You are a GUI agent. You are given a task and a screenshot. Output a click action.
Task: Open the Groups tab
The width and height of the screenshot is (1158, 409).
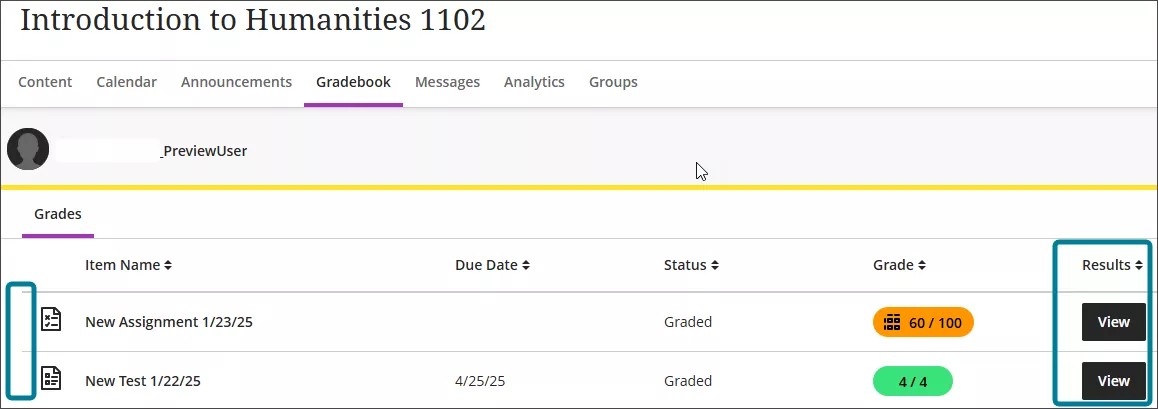tap(613, 82)
